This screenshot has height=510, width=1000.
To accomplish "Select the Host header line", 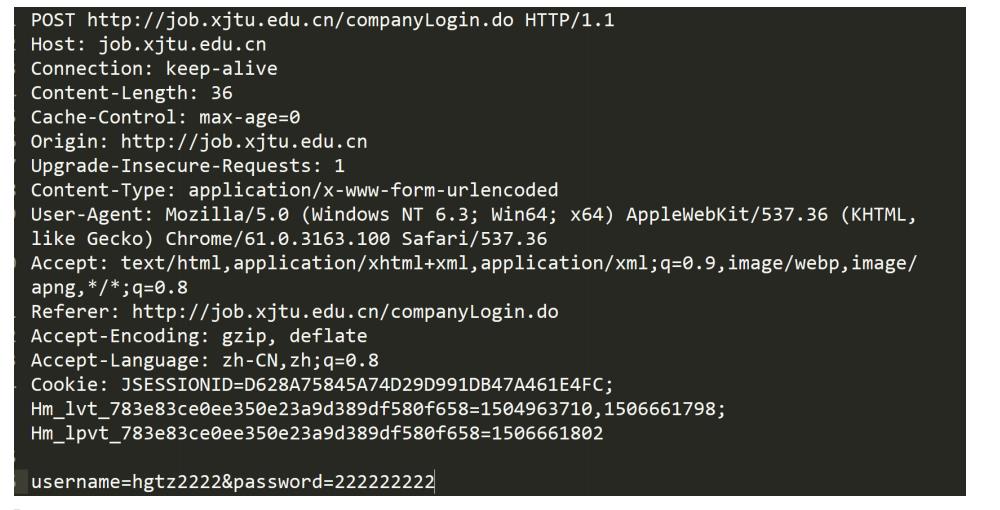I will 148,45.
